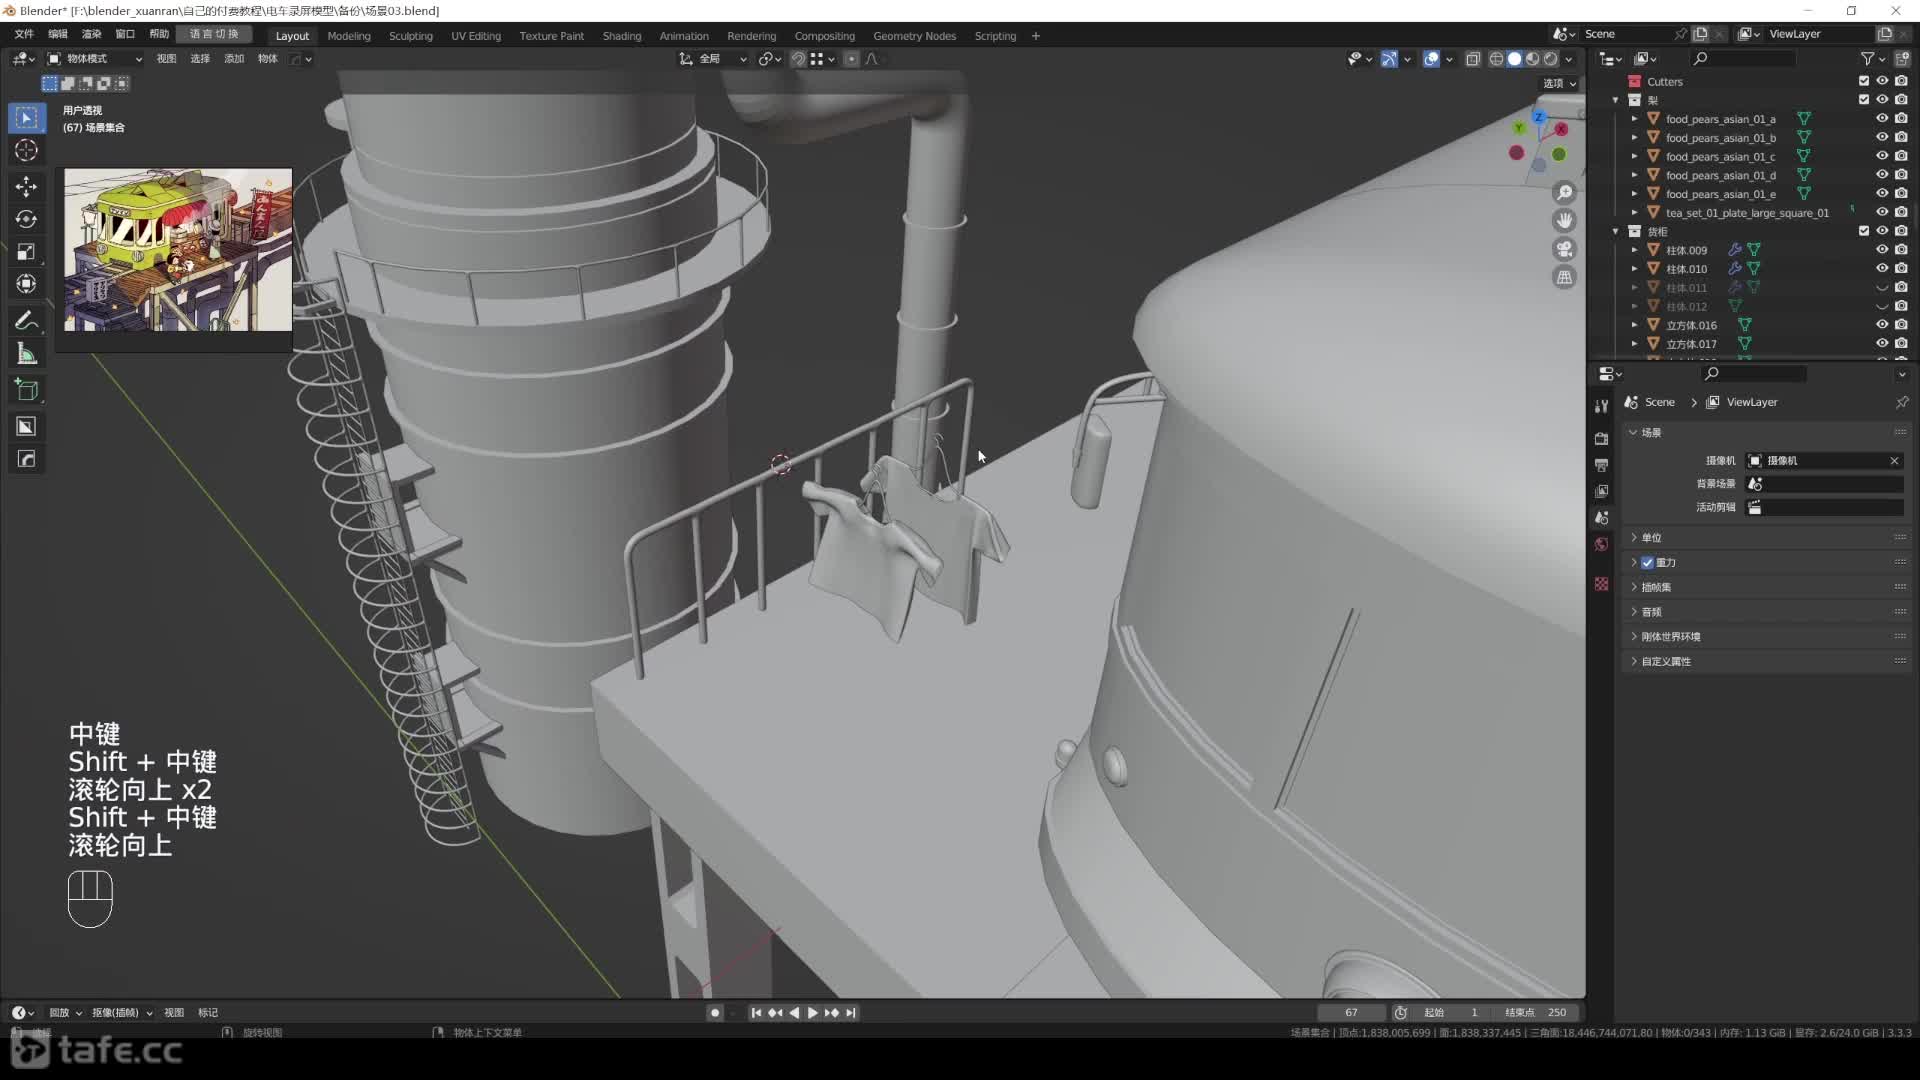Open the viewport shading options dropdown
Viewport: 1920px width, 1080px height.
1569,59
